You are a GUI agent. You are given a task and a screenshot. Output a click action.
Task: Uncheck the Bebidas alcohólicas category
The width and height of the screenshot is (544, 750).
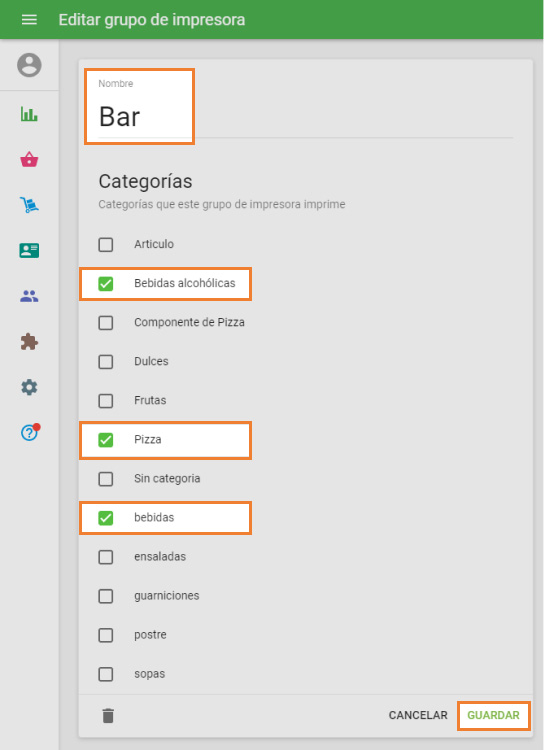click(106, 284)
